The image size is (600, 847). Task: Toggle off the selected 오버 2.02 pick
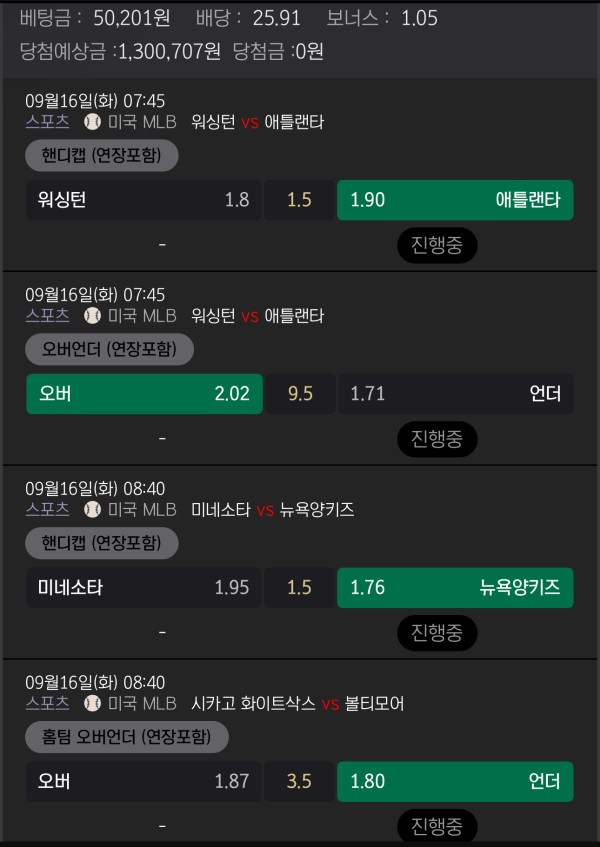coord(143,394)
